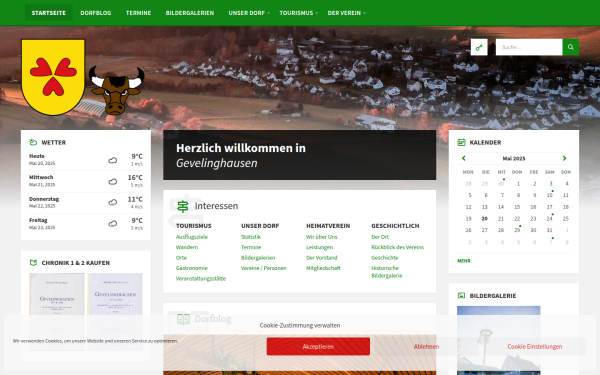600x375 pixels.
Task: Open the Mitgliedschaft link
Action: [x=323, y=268]
